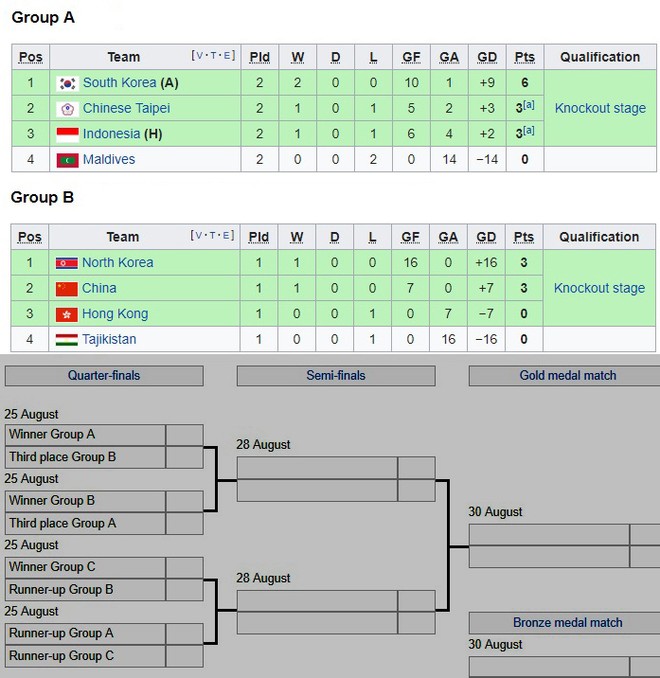The height and width of the screenshot is (678, 660).
Task: Click the Indonesia flag icon
Action: (67, 134)
